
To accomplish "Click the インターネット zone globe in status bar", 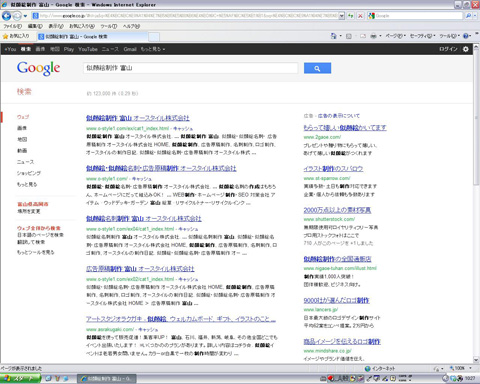I will click(368, 368).
